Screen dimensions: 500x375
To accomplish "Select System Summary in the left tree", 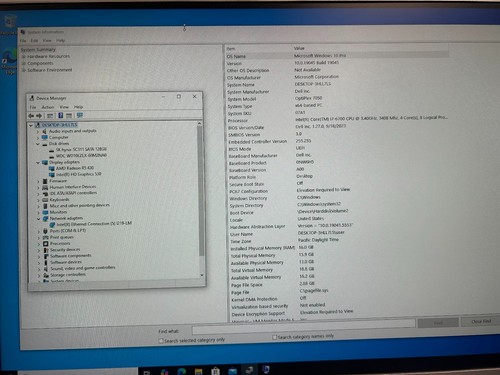I will coord(38,50).
